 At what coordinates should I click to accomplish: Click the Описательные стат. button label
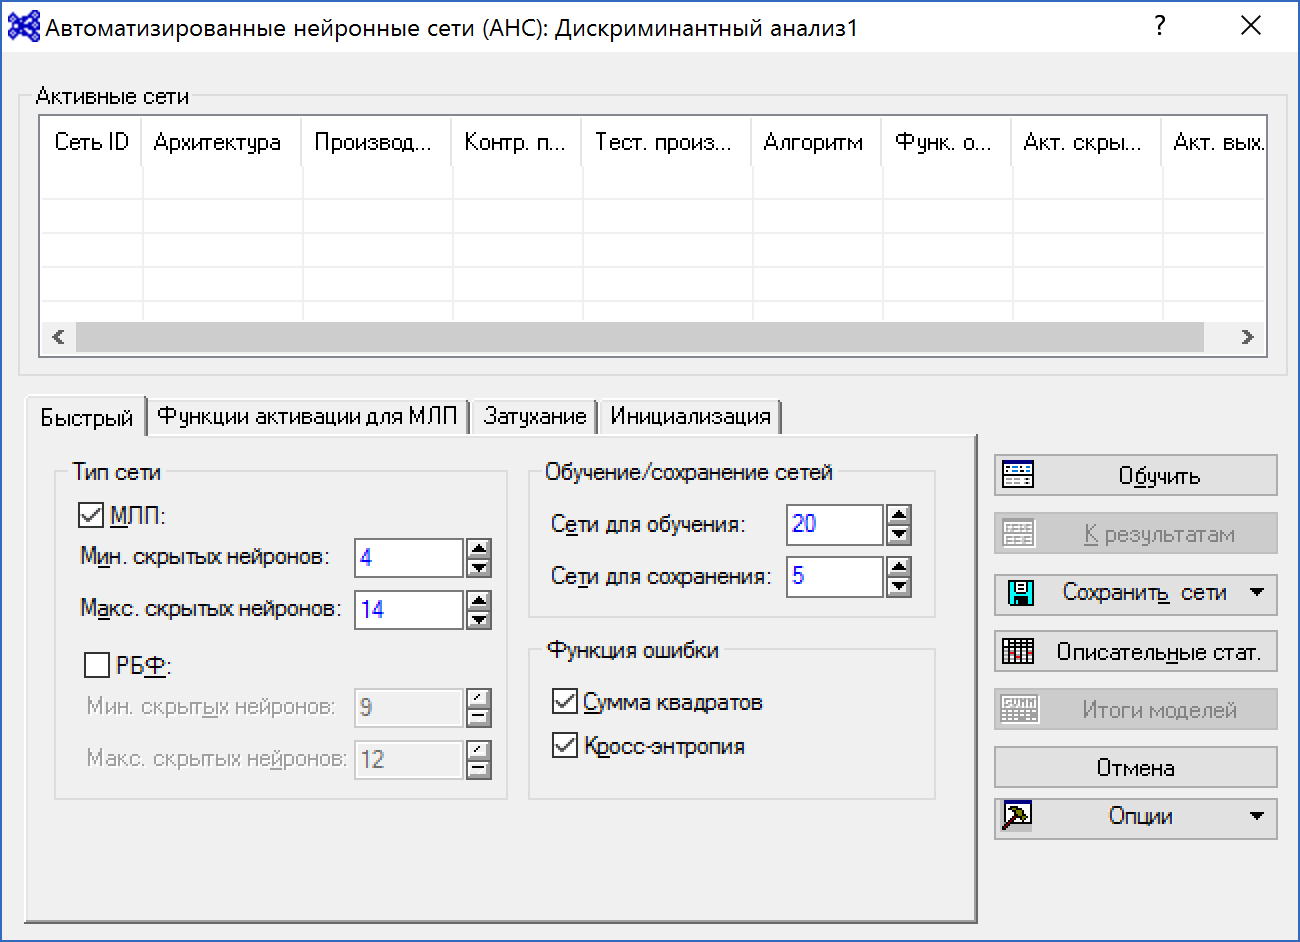point(1158,653)
